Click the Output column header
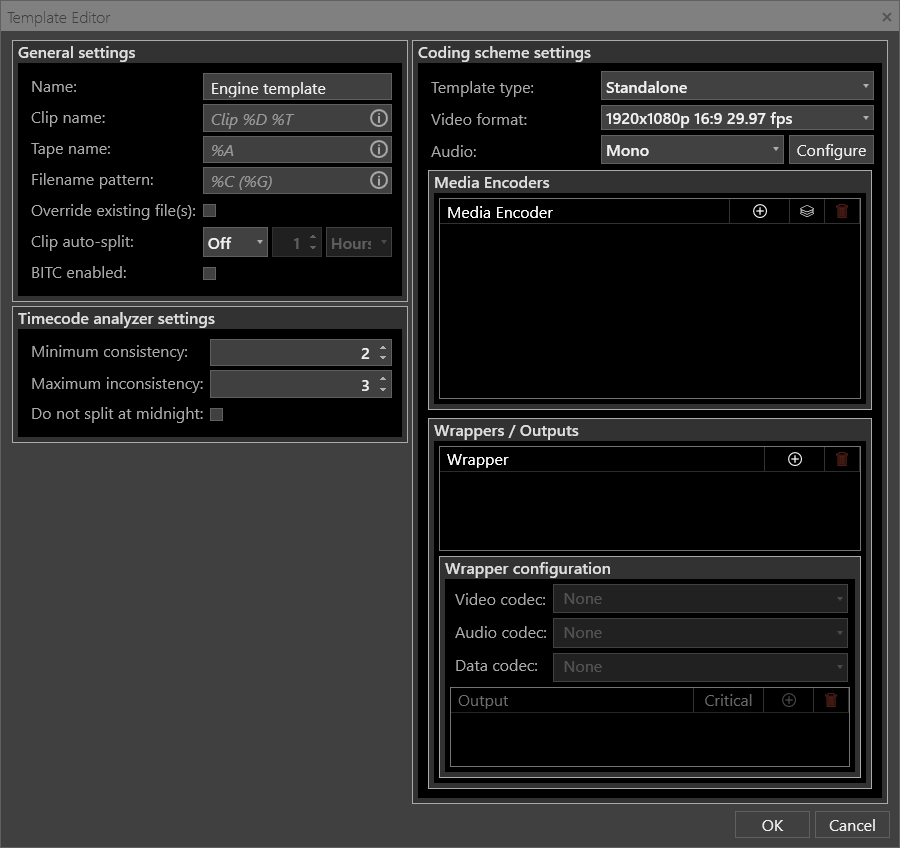This screenshot has height=848, width=900. pyautogui.click(x=572, y=700)
